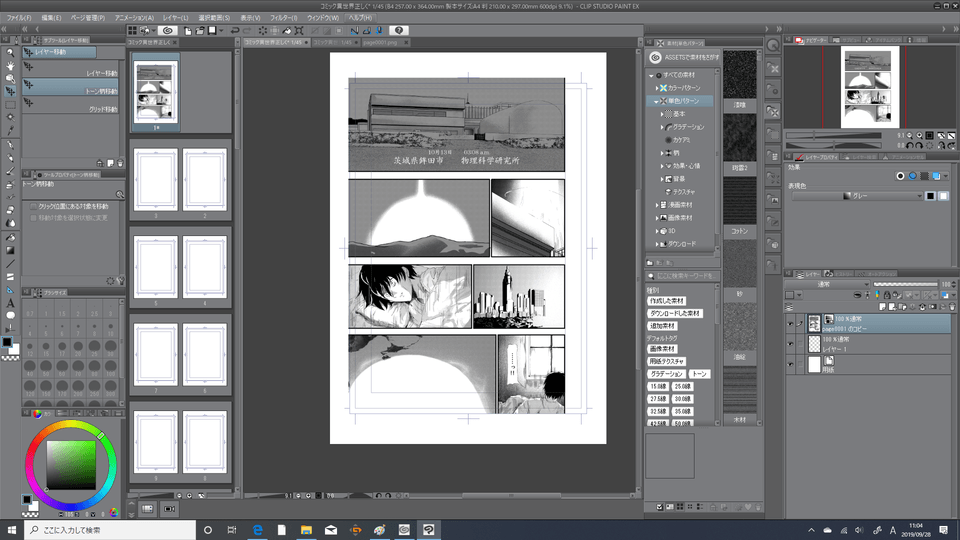Expand 漫画素材 tree node
The image size is (960, 540).
tap(657, 205)
